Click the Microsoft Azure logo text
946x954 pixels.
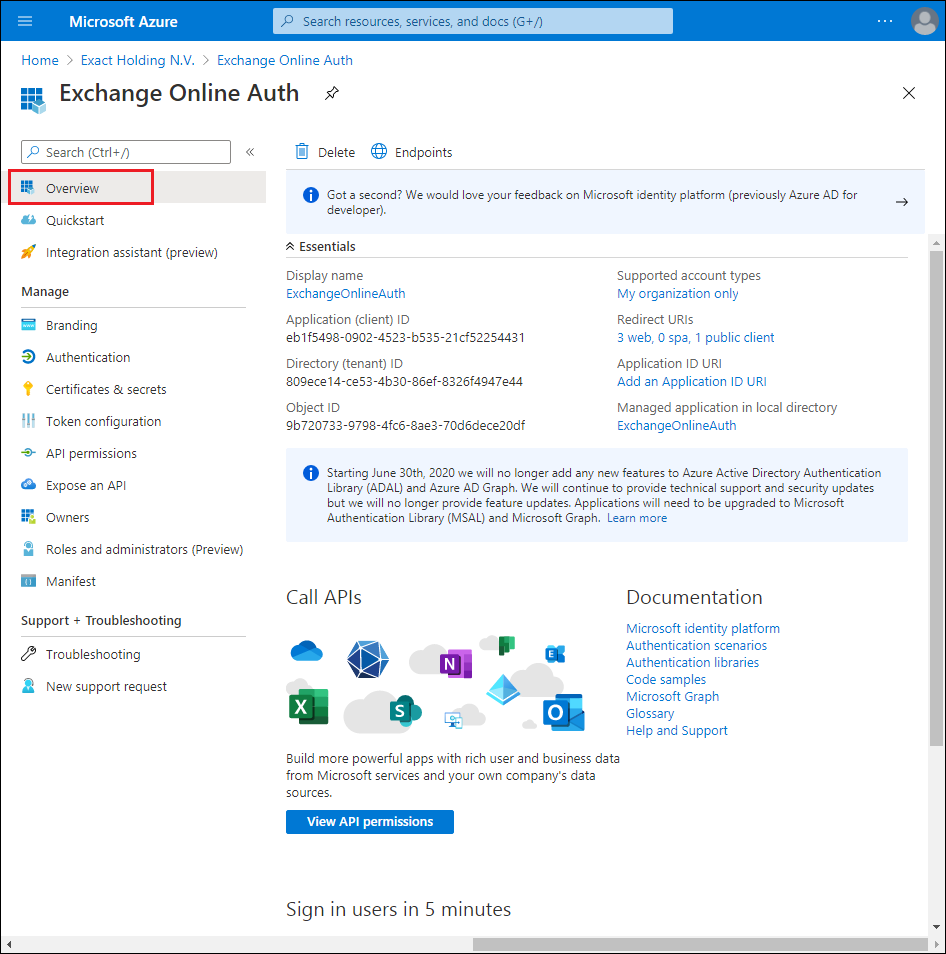pos(123,21)
